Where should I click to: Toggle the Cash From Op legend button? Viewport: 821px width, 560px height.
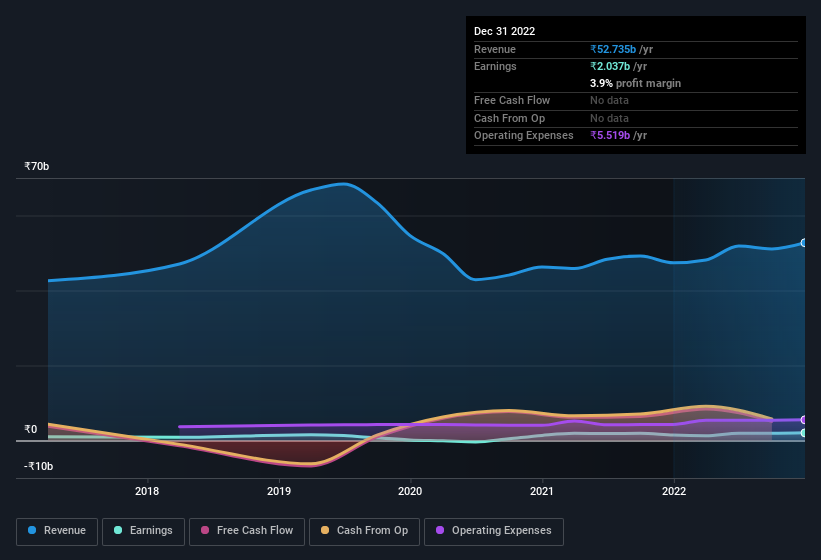(x=364, y=531)
